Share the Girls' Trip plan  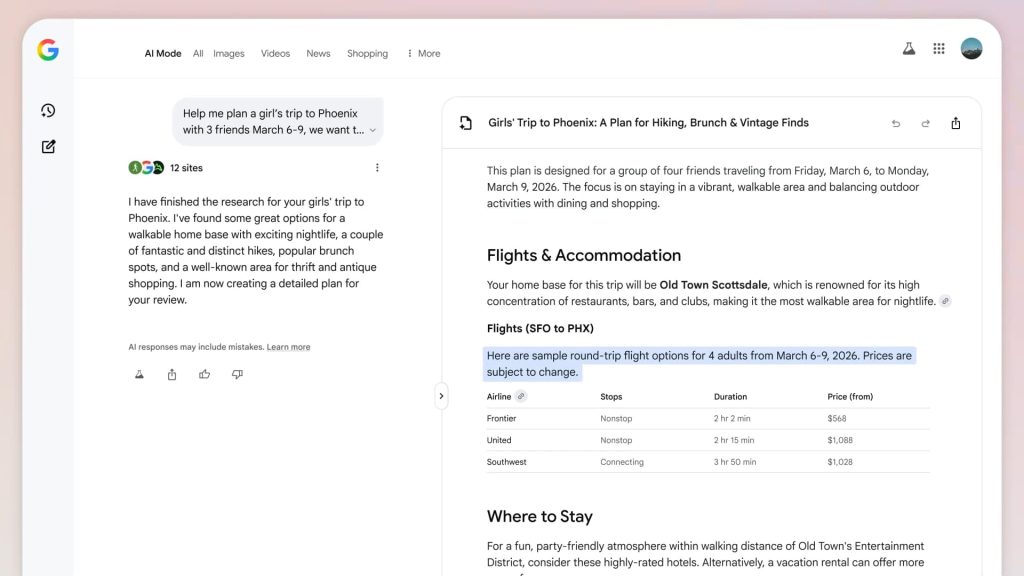pos(956,124)
